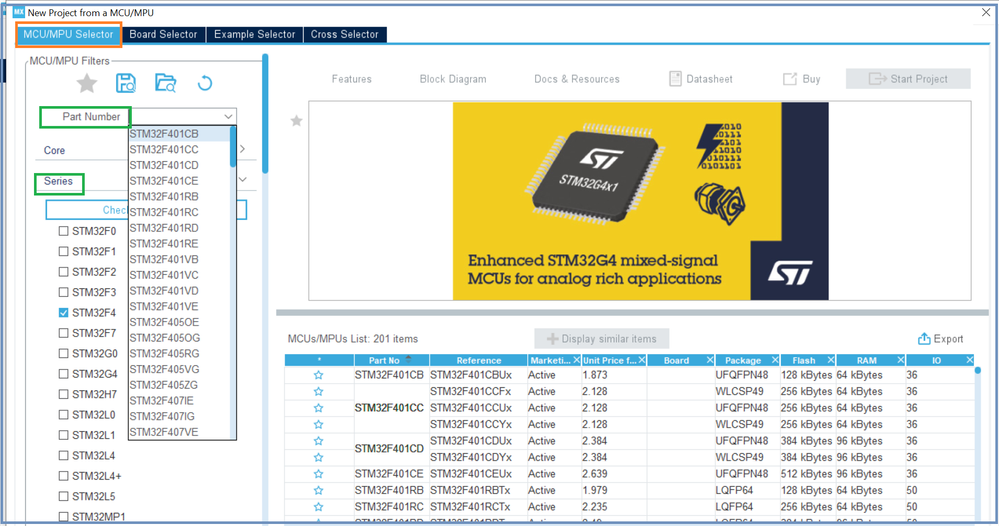Viewport: 999px width, 526px height.
Task: Remove the Flash column with its X
Action: (x=830, y=360)
